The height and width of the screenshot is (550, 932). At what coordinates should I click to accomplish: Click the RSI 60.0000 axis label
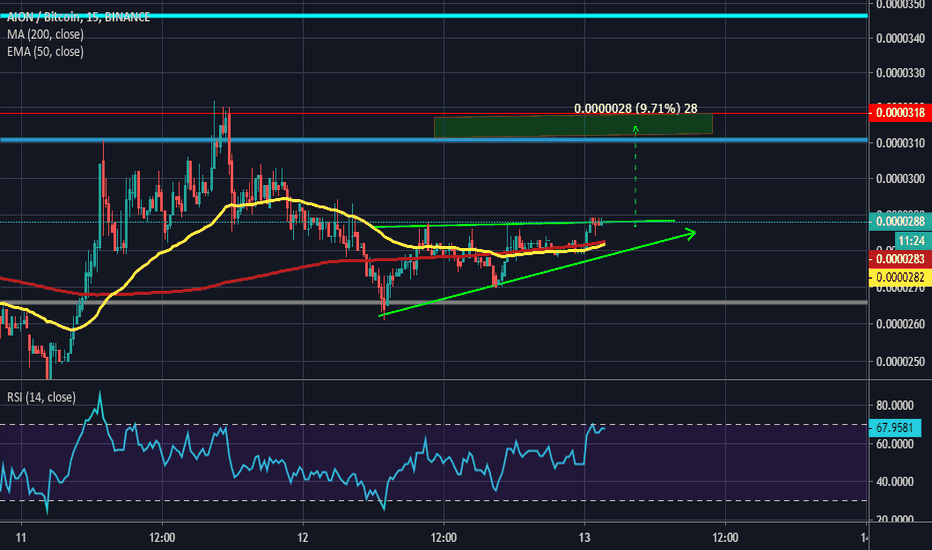895,444
